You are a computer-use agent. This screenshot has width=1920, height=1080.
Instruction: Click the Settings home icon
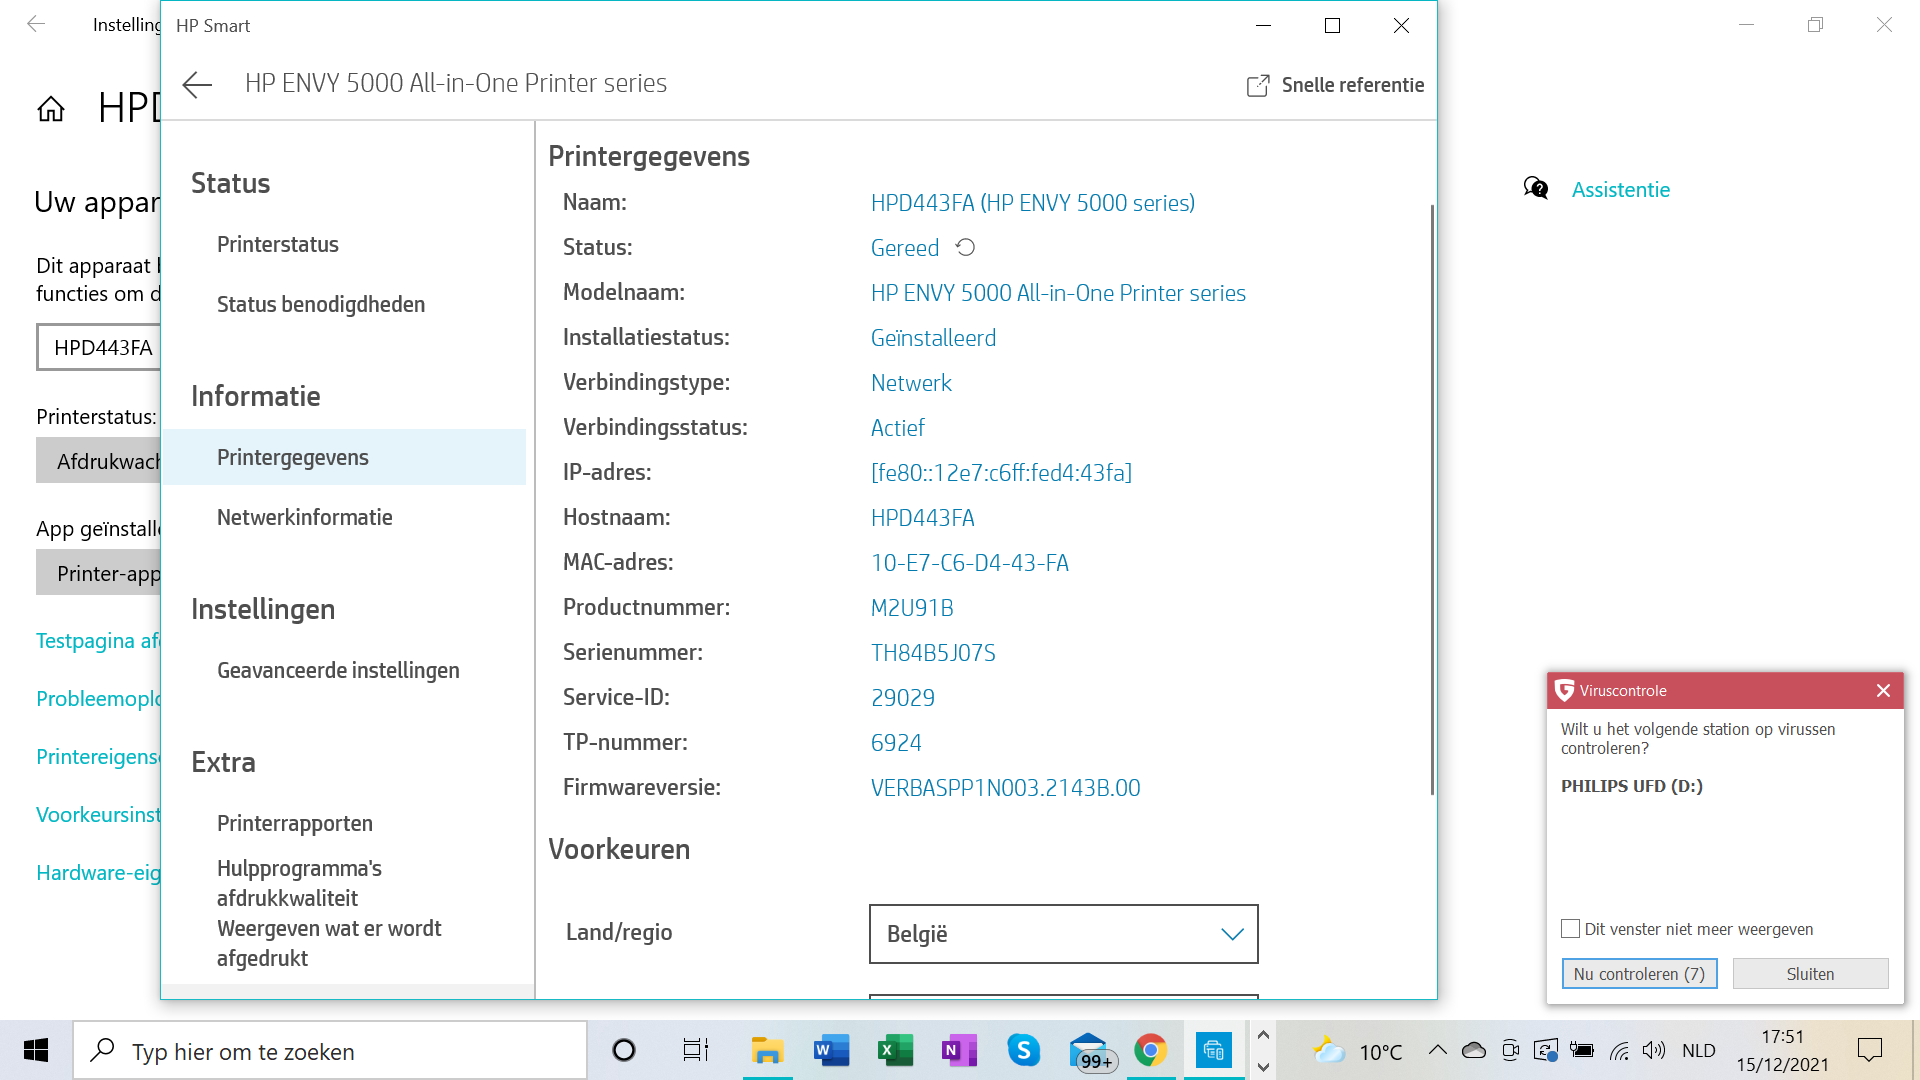point(51,109)
